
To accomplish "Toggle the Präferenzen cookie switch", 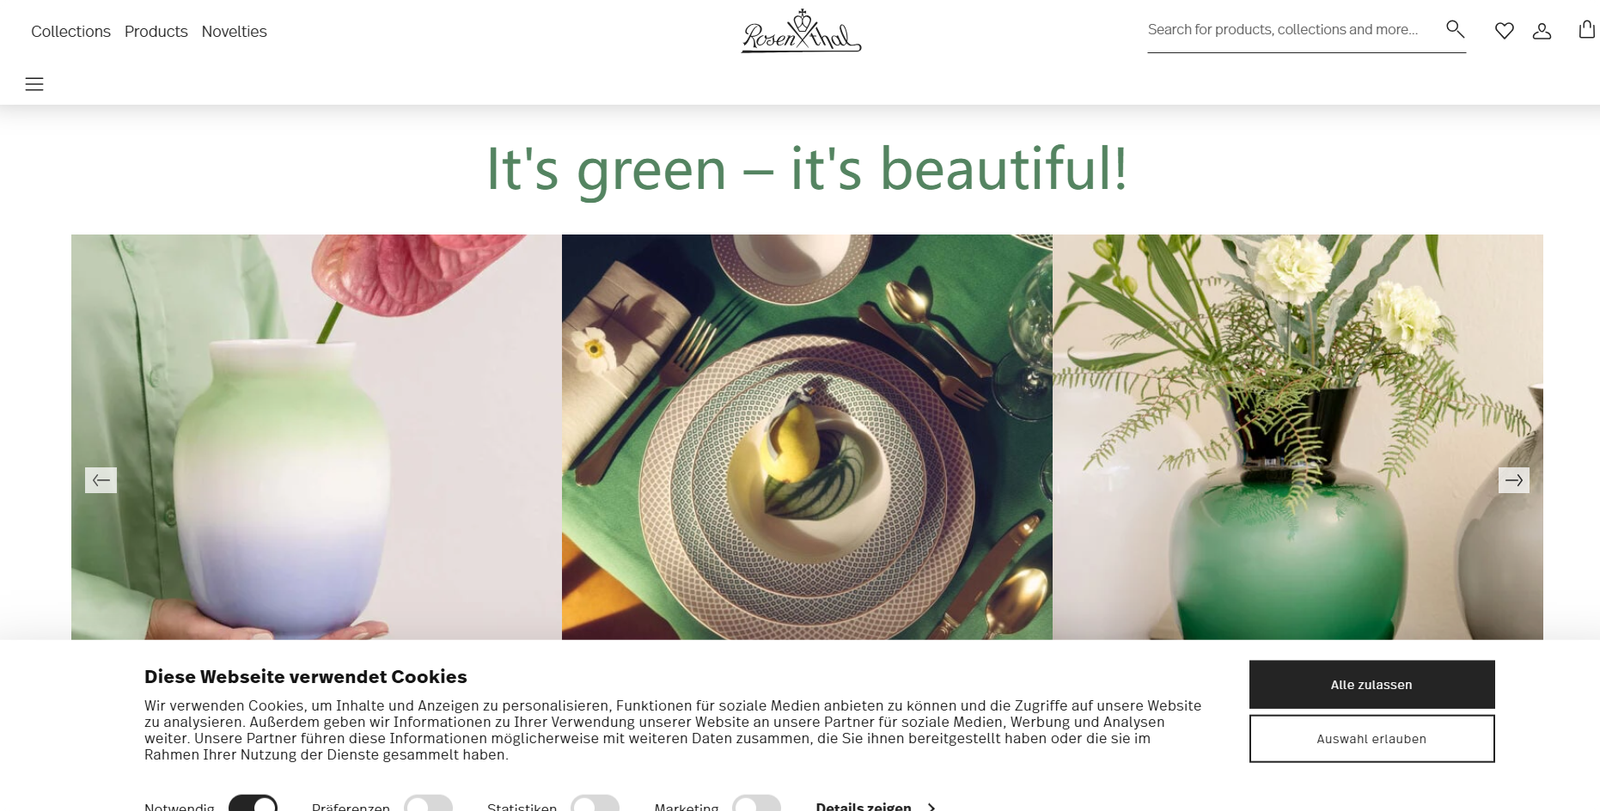I will click(x=428, y=803).
